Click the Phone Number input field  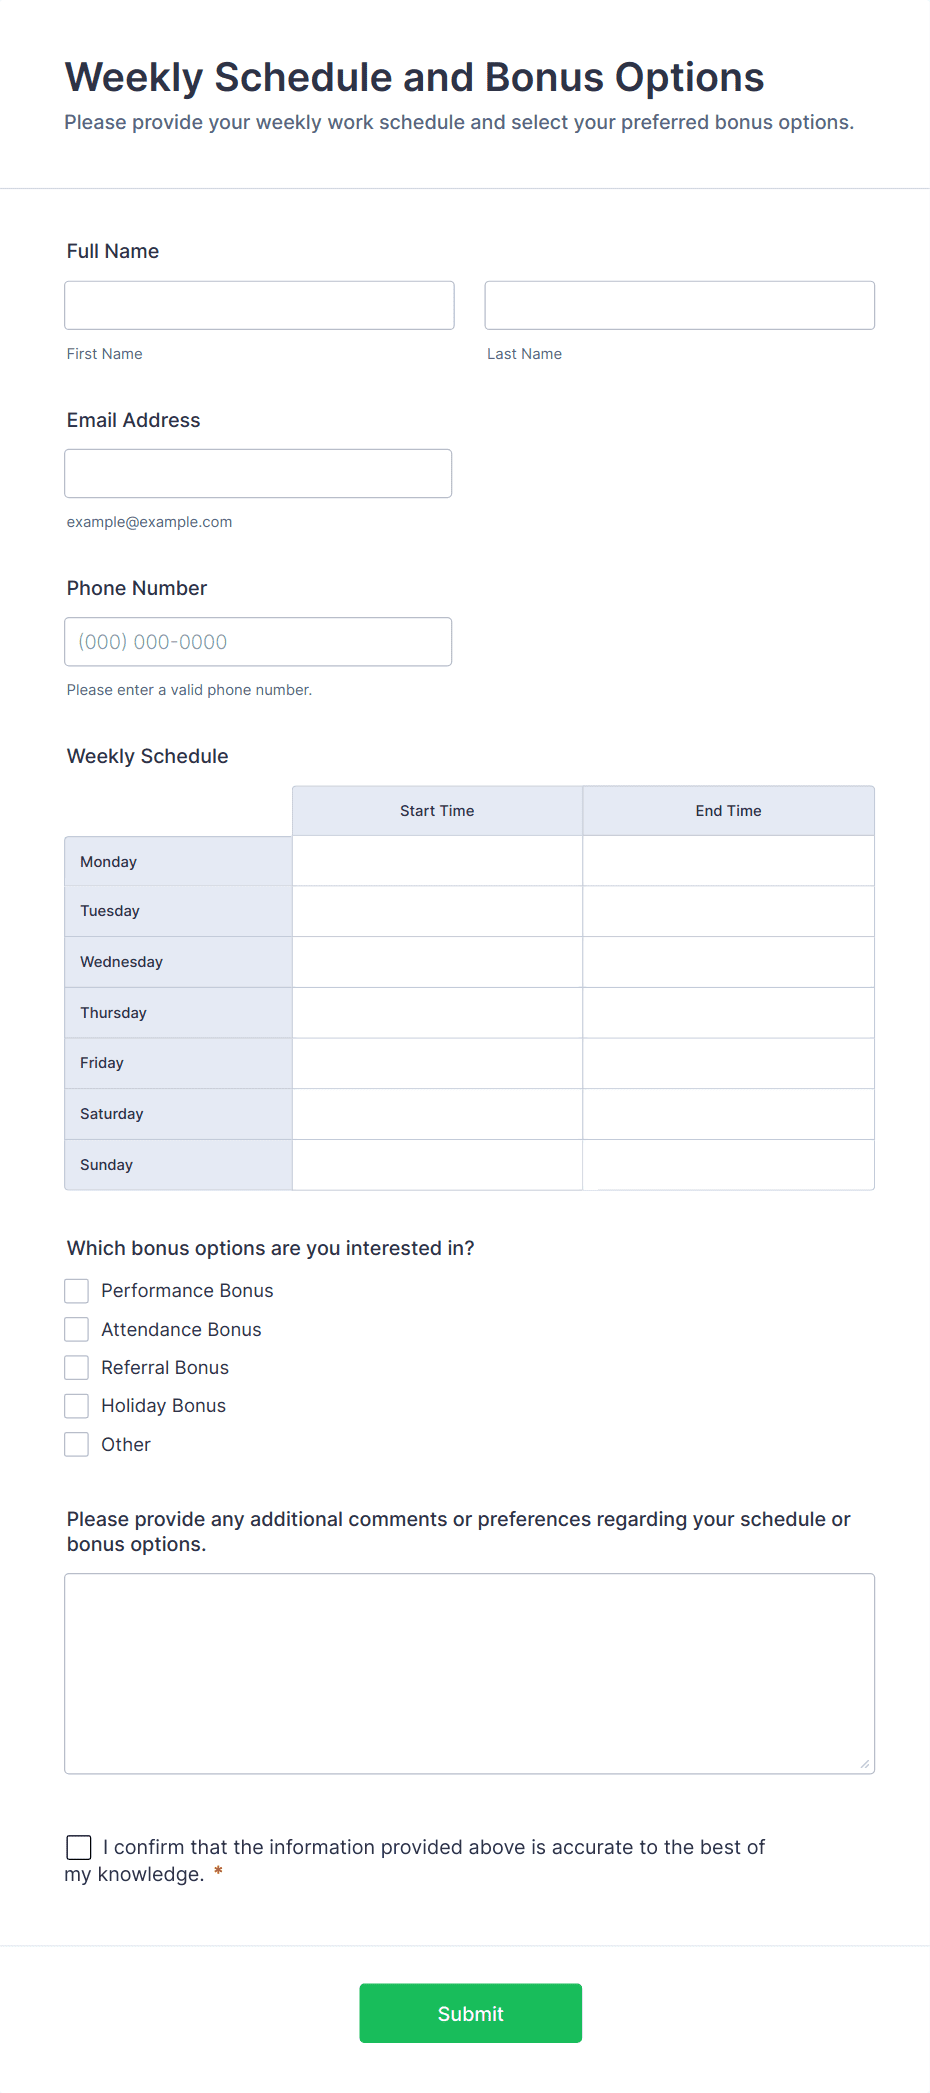258,641
